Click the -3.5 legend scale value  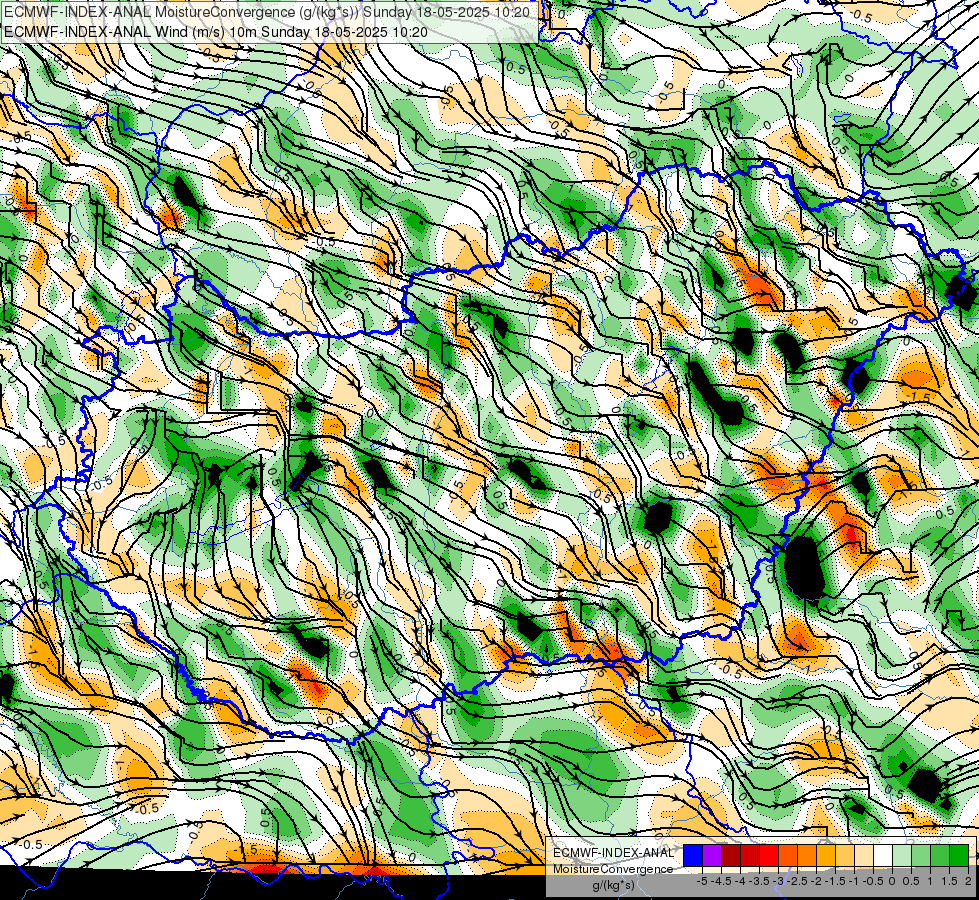point(760,881)
